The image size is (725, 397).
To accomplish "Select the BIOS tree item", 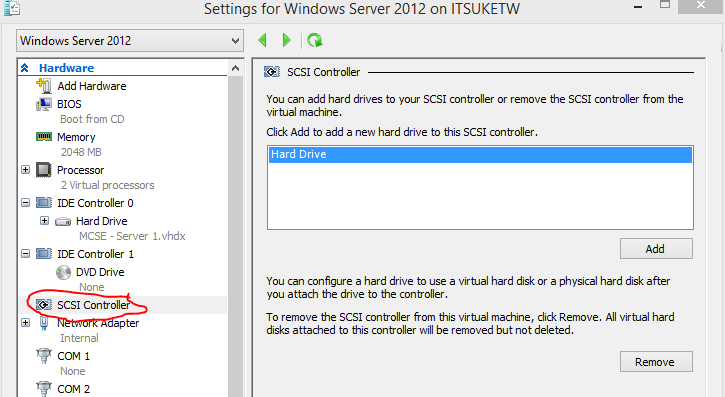I will click(x=69, y=104).
